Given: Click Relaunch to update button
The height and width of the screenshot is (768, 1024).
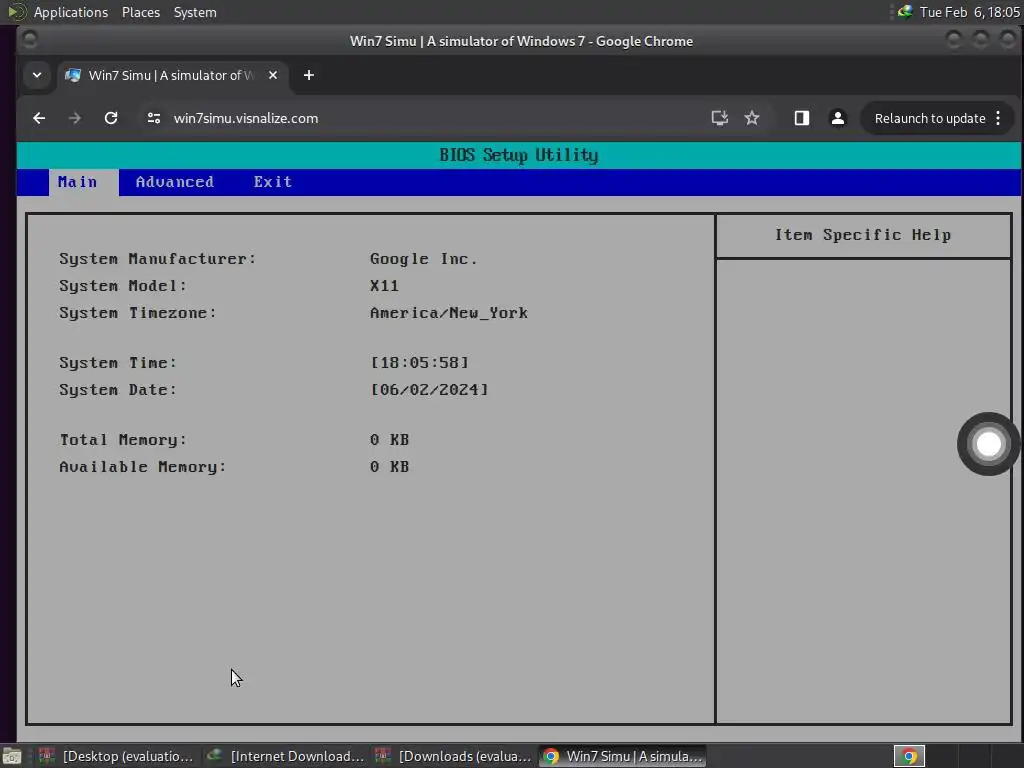Looking at the screenshot, I should (930, 118).
